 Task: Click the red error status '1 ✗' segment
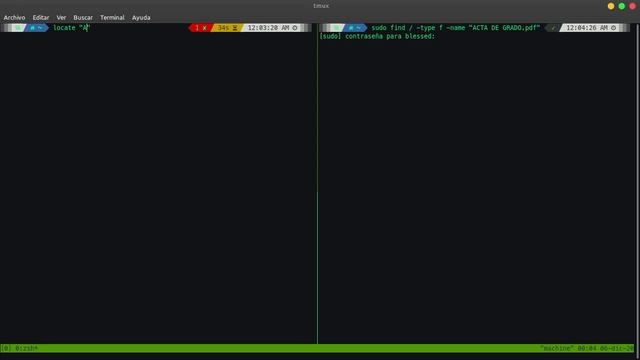click(x=200, y=28)
